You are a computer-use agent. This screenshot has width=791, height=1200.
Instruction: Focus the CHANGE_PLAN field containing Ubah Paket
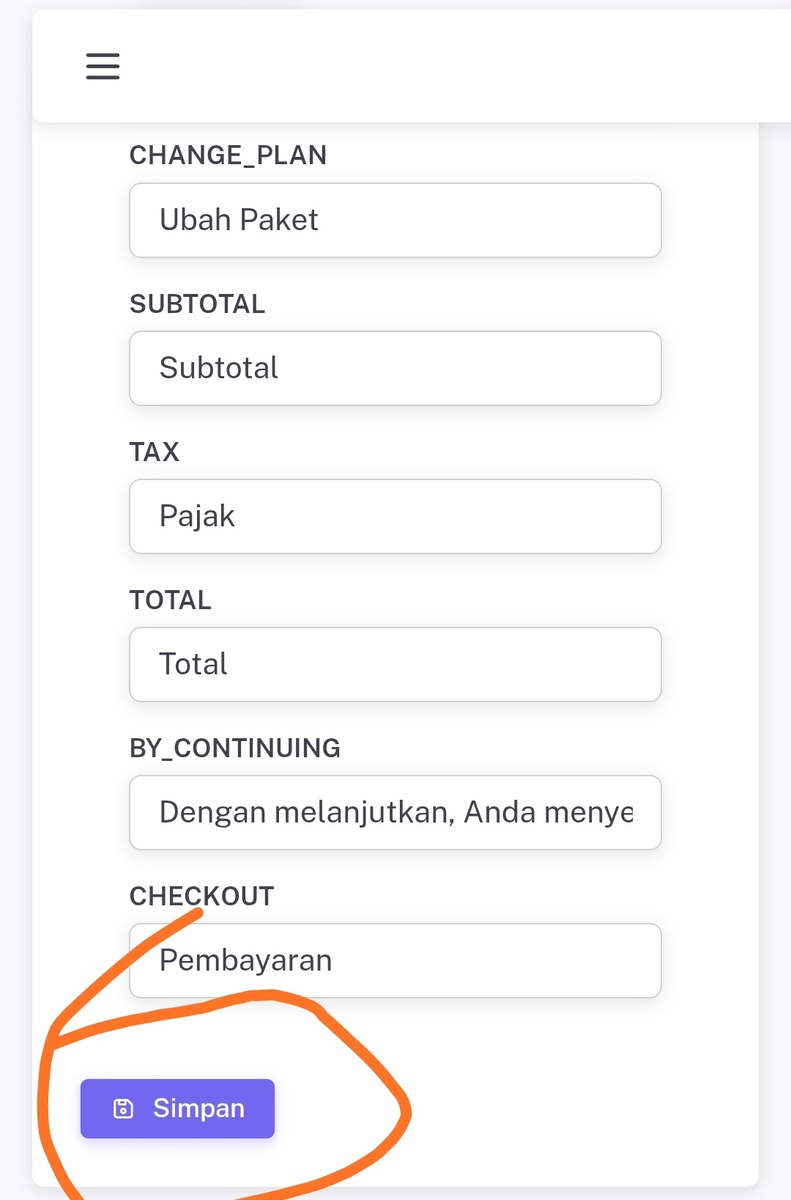pos(395,220)
